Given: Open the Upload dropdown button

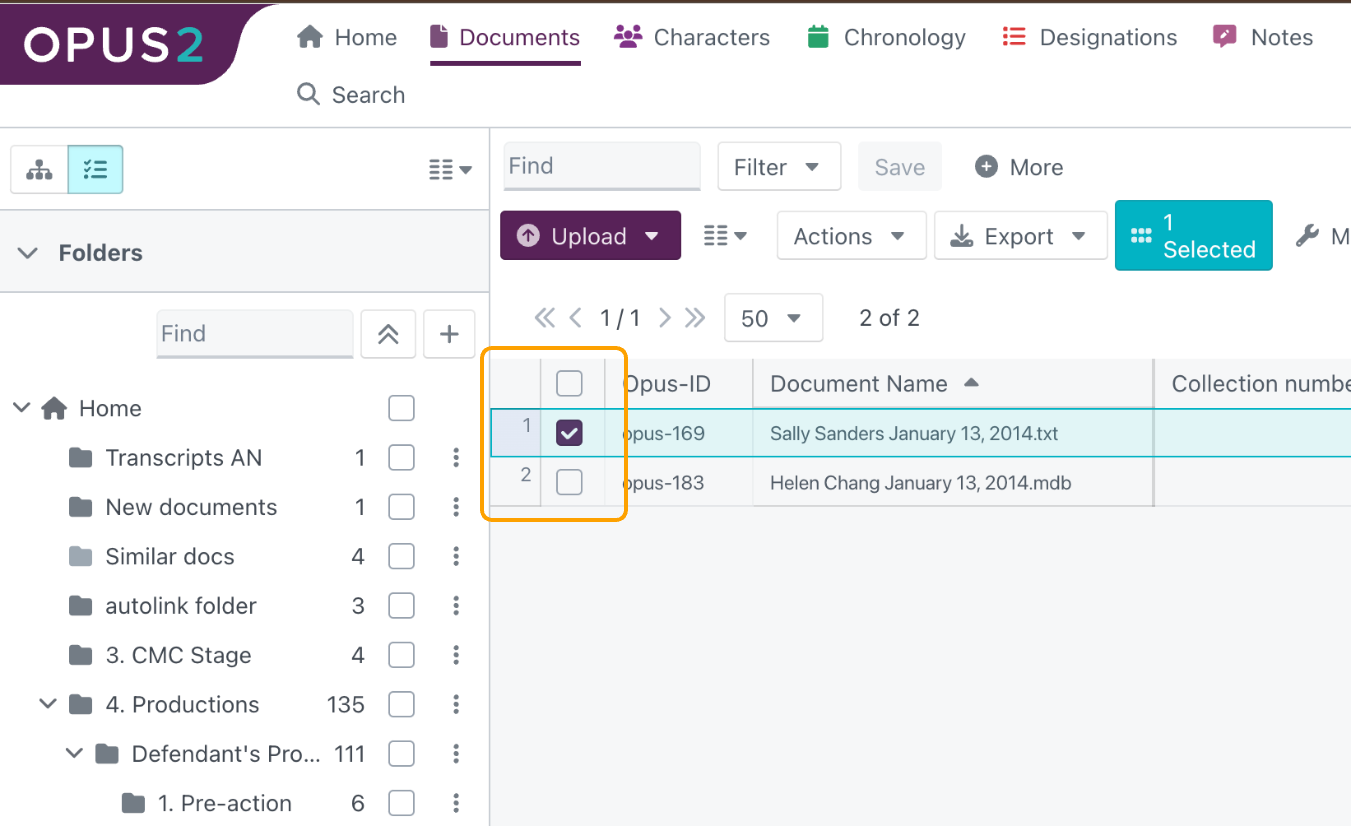Looking at the screenshot, I should coord(590,236).
